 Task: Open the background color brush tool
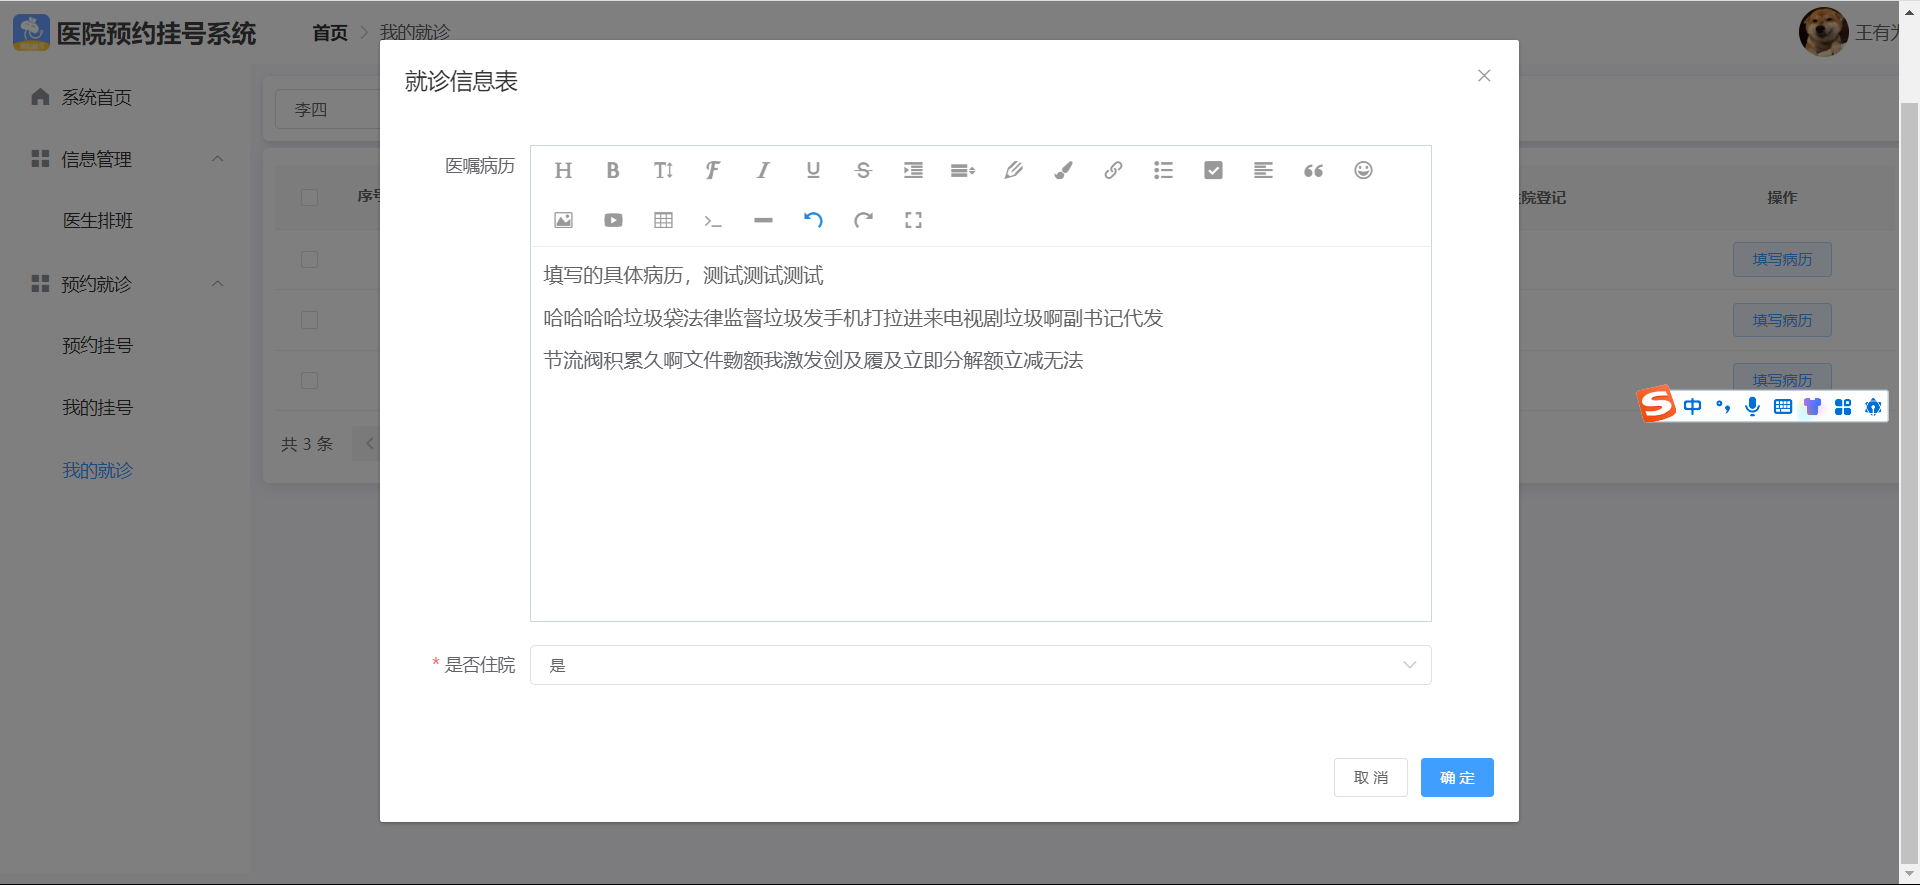click(x=1063, y=170)
